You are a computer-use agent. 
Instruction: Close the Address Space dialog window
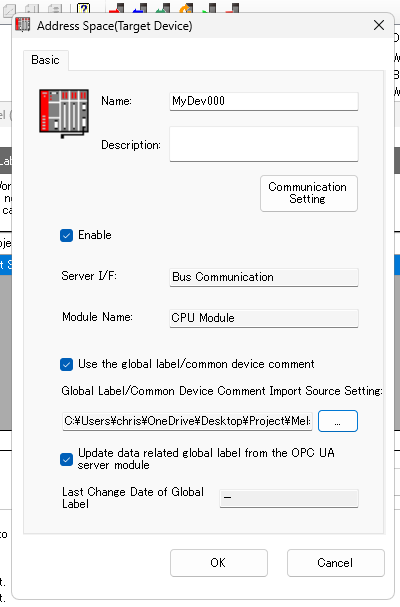coord(379,26)
